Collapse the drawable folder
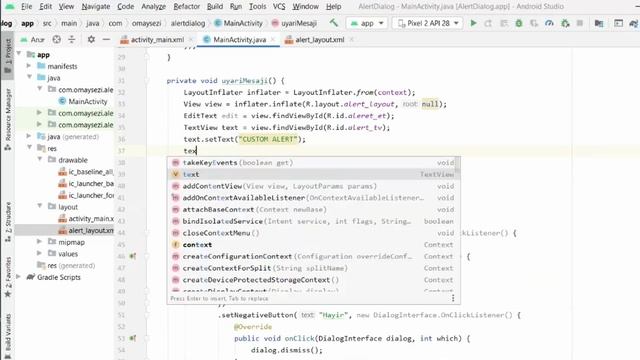 click(40, 160)
